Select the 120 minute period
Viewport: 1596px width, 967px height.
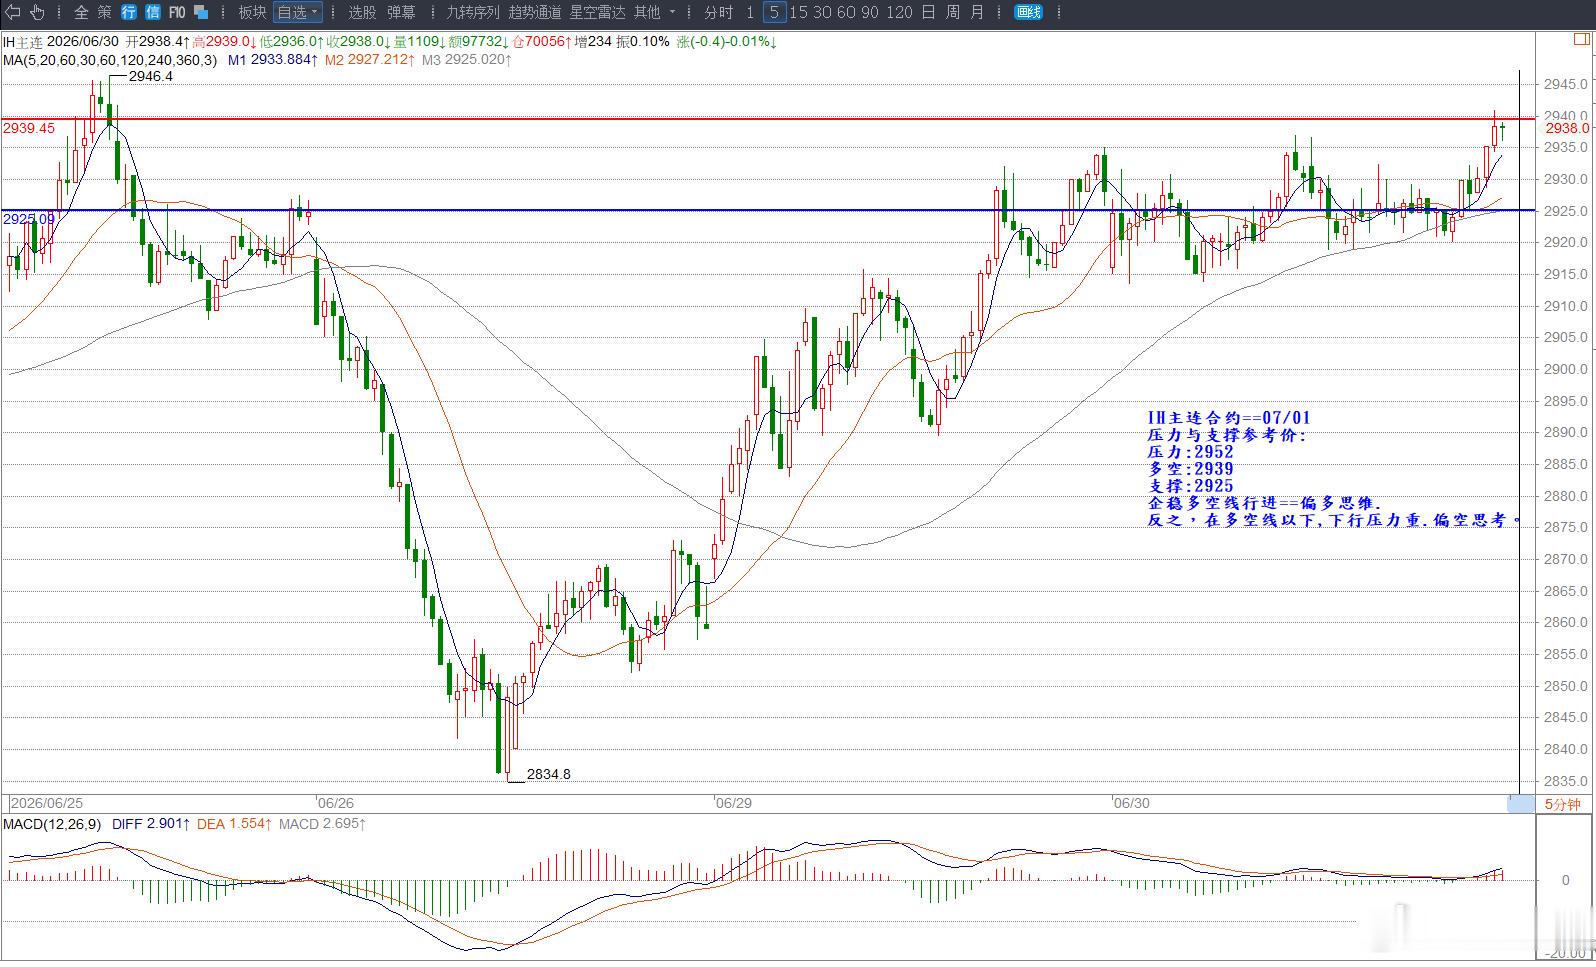pyautogui.click(x=899, y=12)
